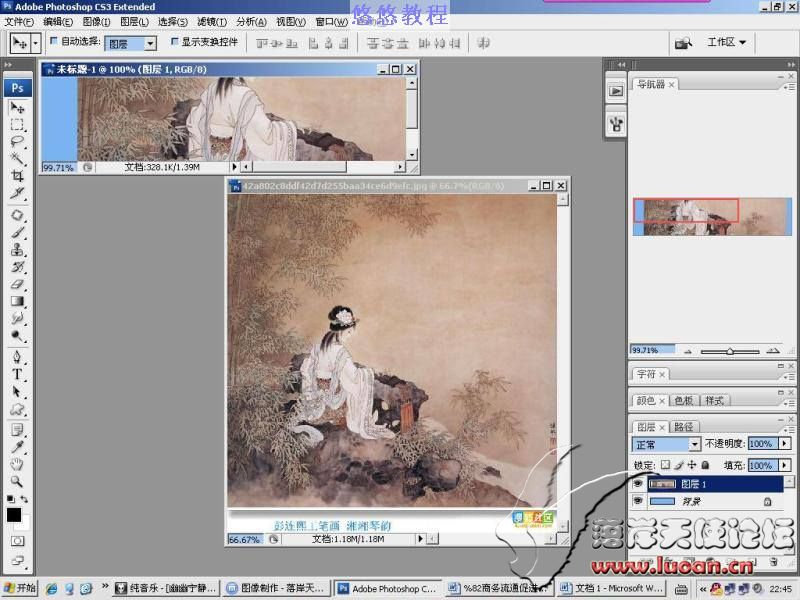Open the 图像 menu
Viewport: 800px width, 600px height.
(96, 22)
